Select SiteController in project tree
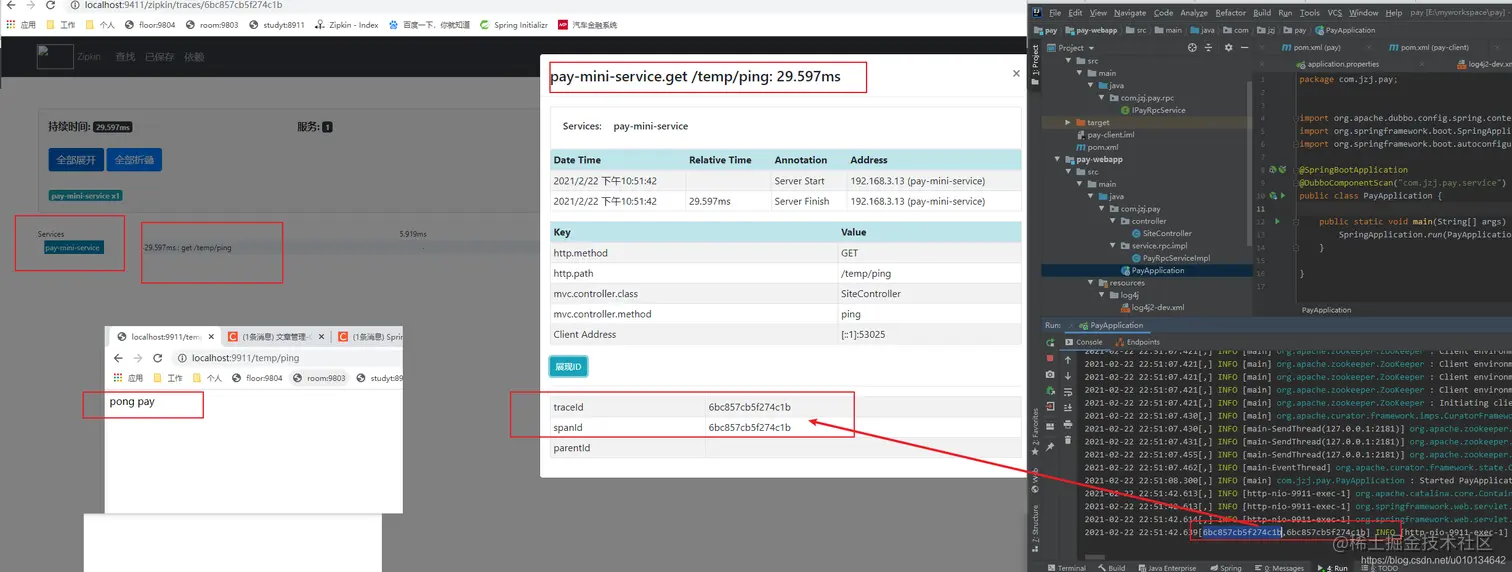The image size is (1512, 572). [1161, 233]
